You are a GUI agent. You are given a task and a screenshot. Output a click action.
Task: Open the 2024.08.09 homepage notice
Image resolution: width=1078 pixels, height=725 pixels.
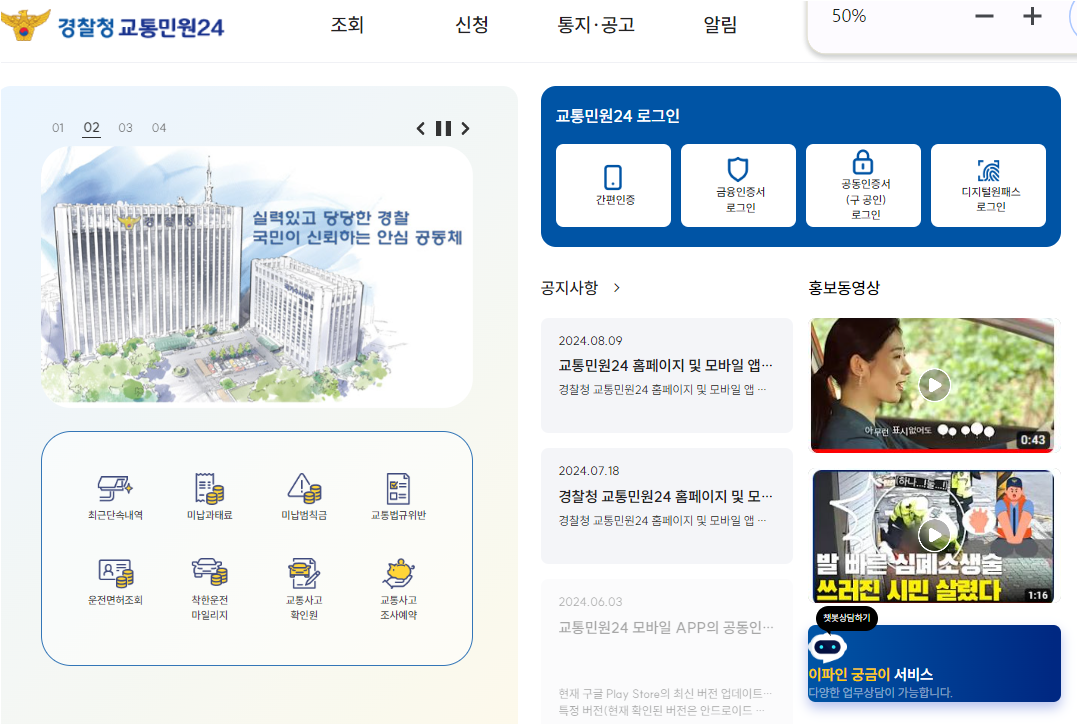click(666, 365)
